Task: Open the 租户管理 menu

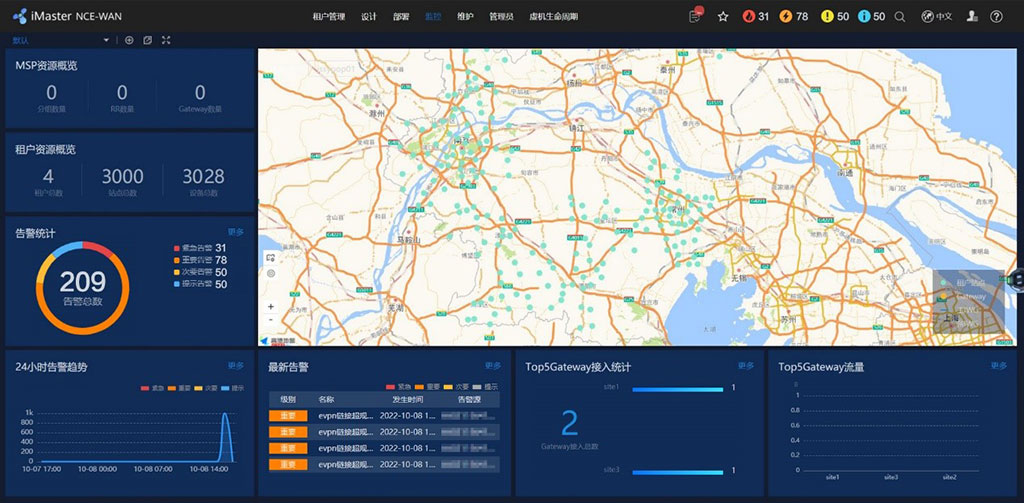Action: [328, 17]
